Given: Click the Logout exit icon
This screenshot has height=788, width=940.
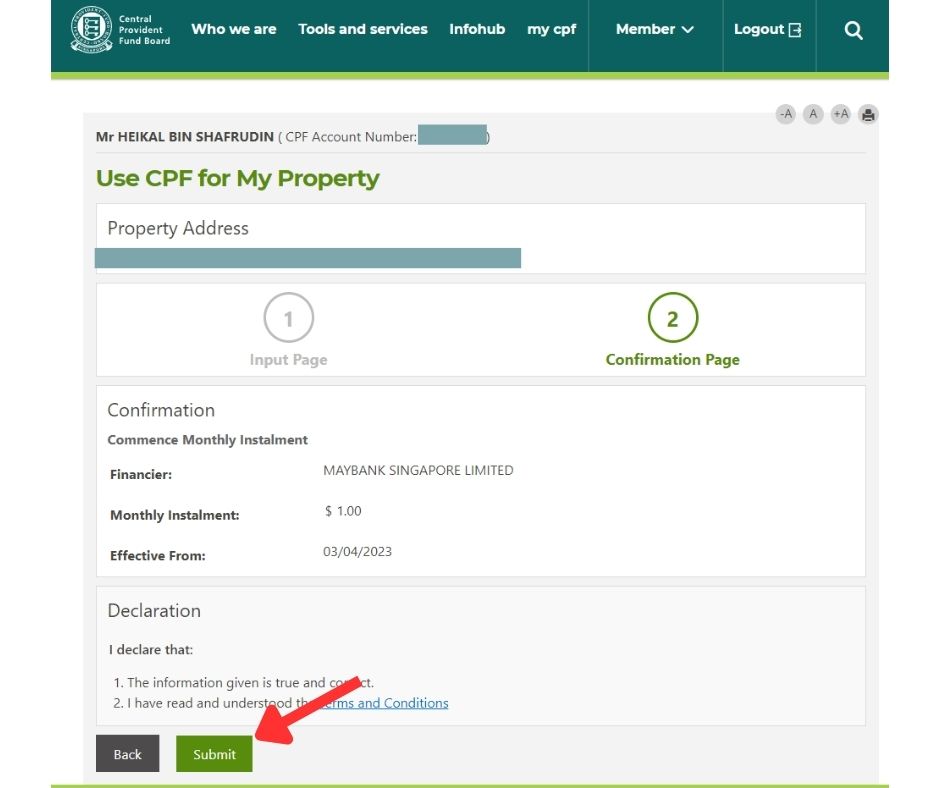Looking at the screenshot, I should point(797,29).
